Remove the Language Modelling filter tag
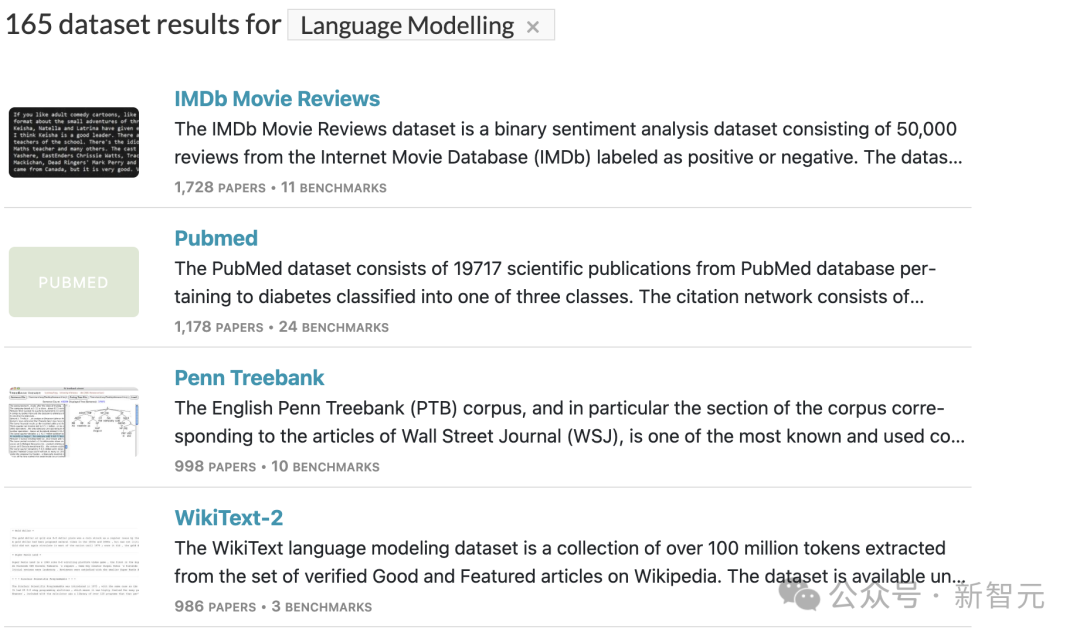The width and height of the screenshot is (1080, 639). click(532, 28)
